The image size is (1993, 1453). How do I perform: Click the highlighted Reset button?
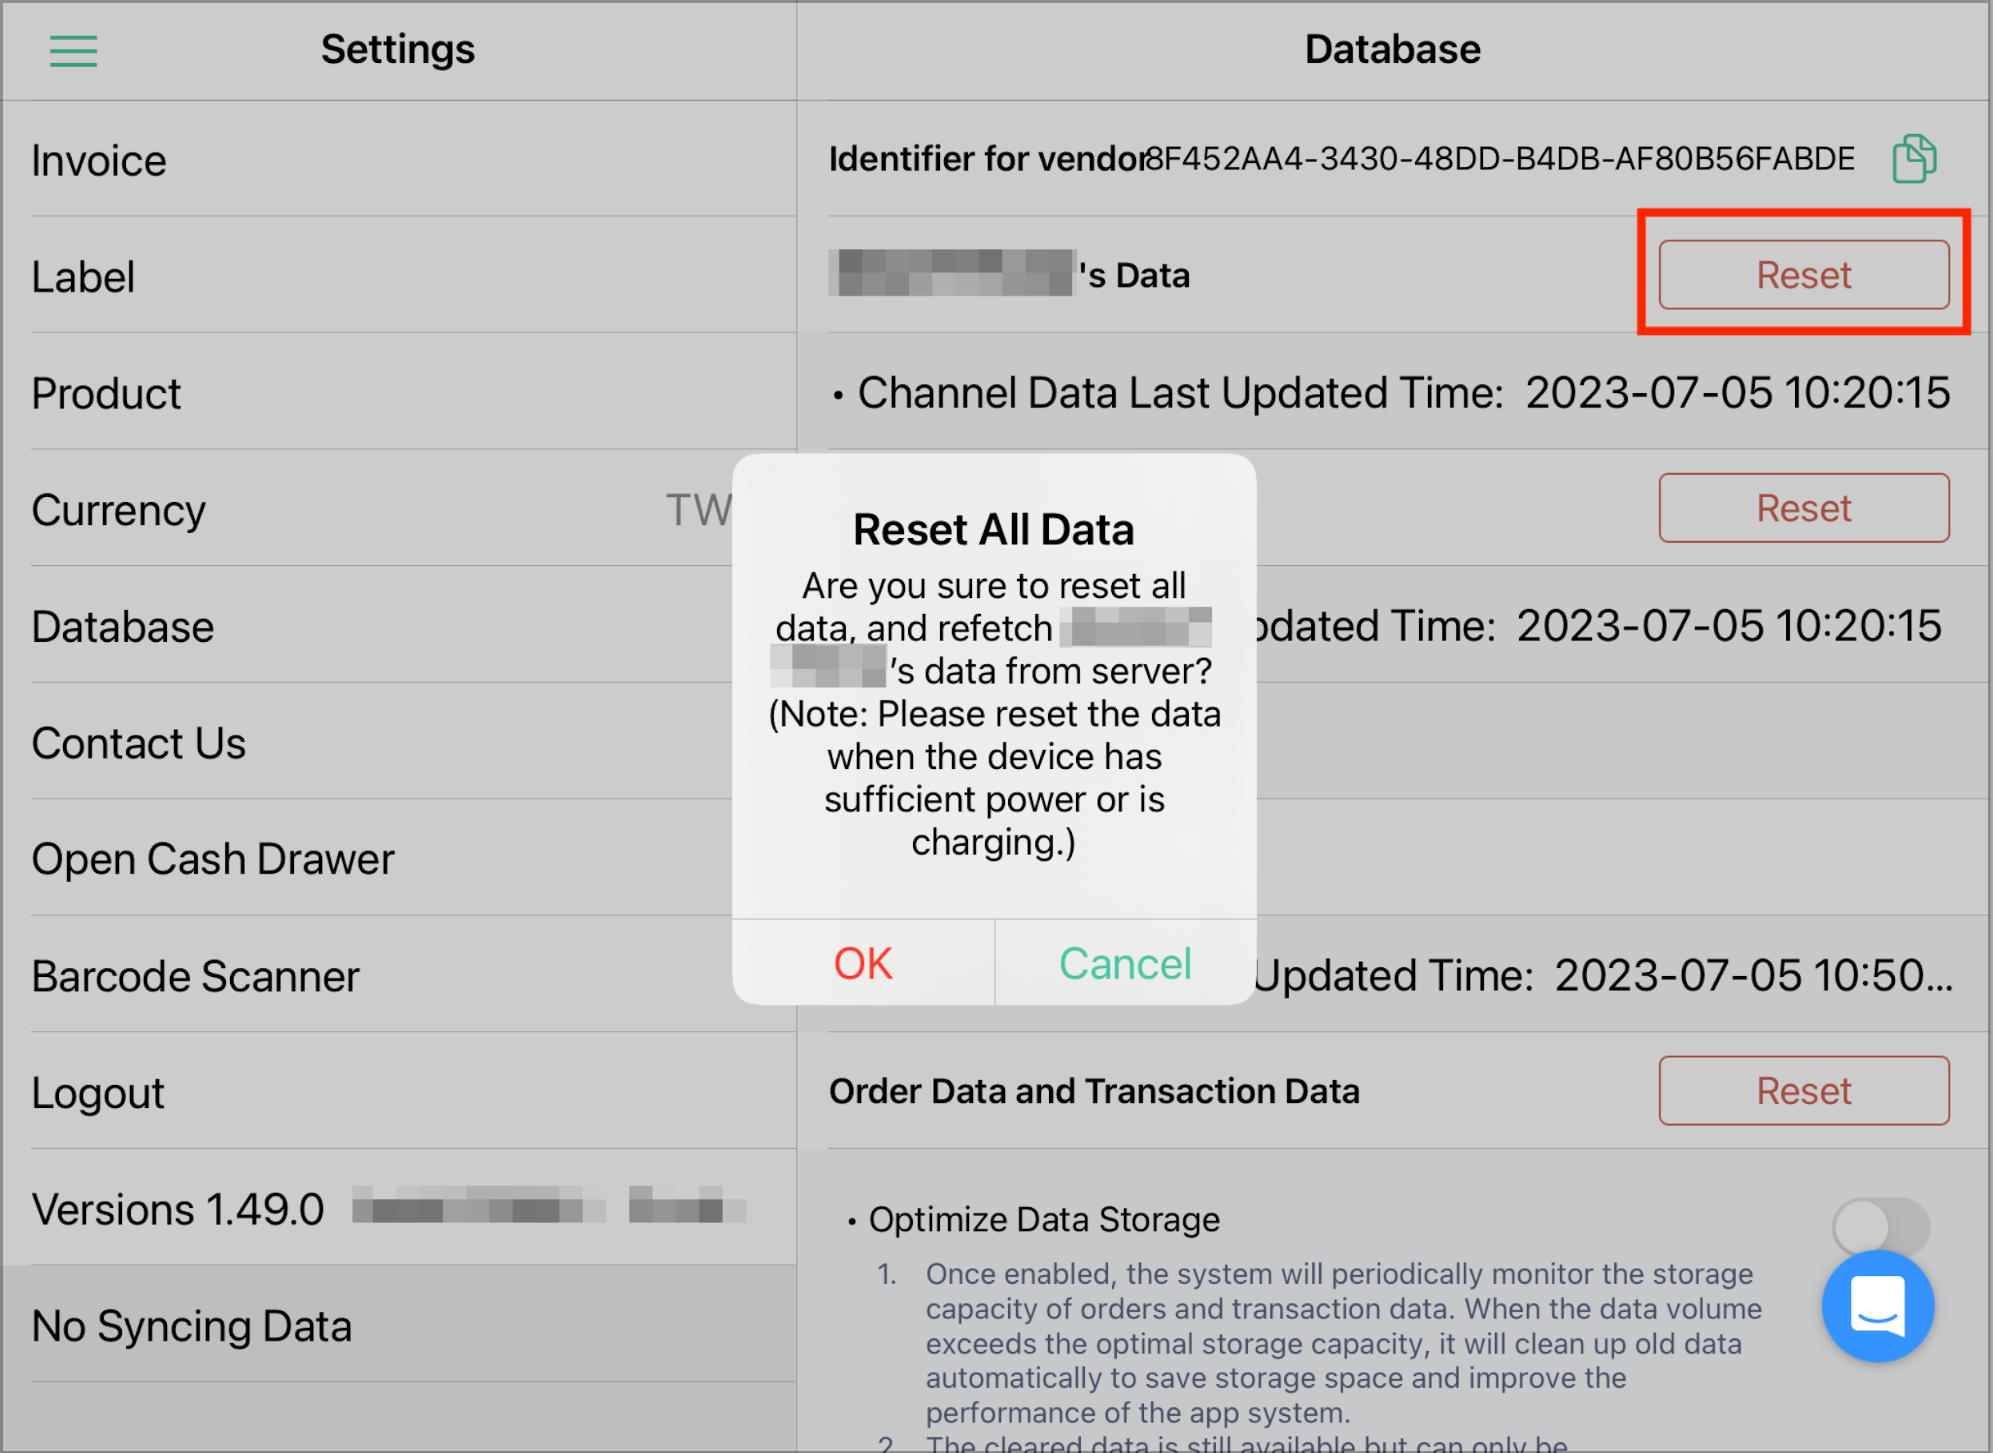(1803, 275)
